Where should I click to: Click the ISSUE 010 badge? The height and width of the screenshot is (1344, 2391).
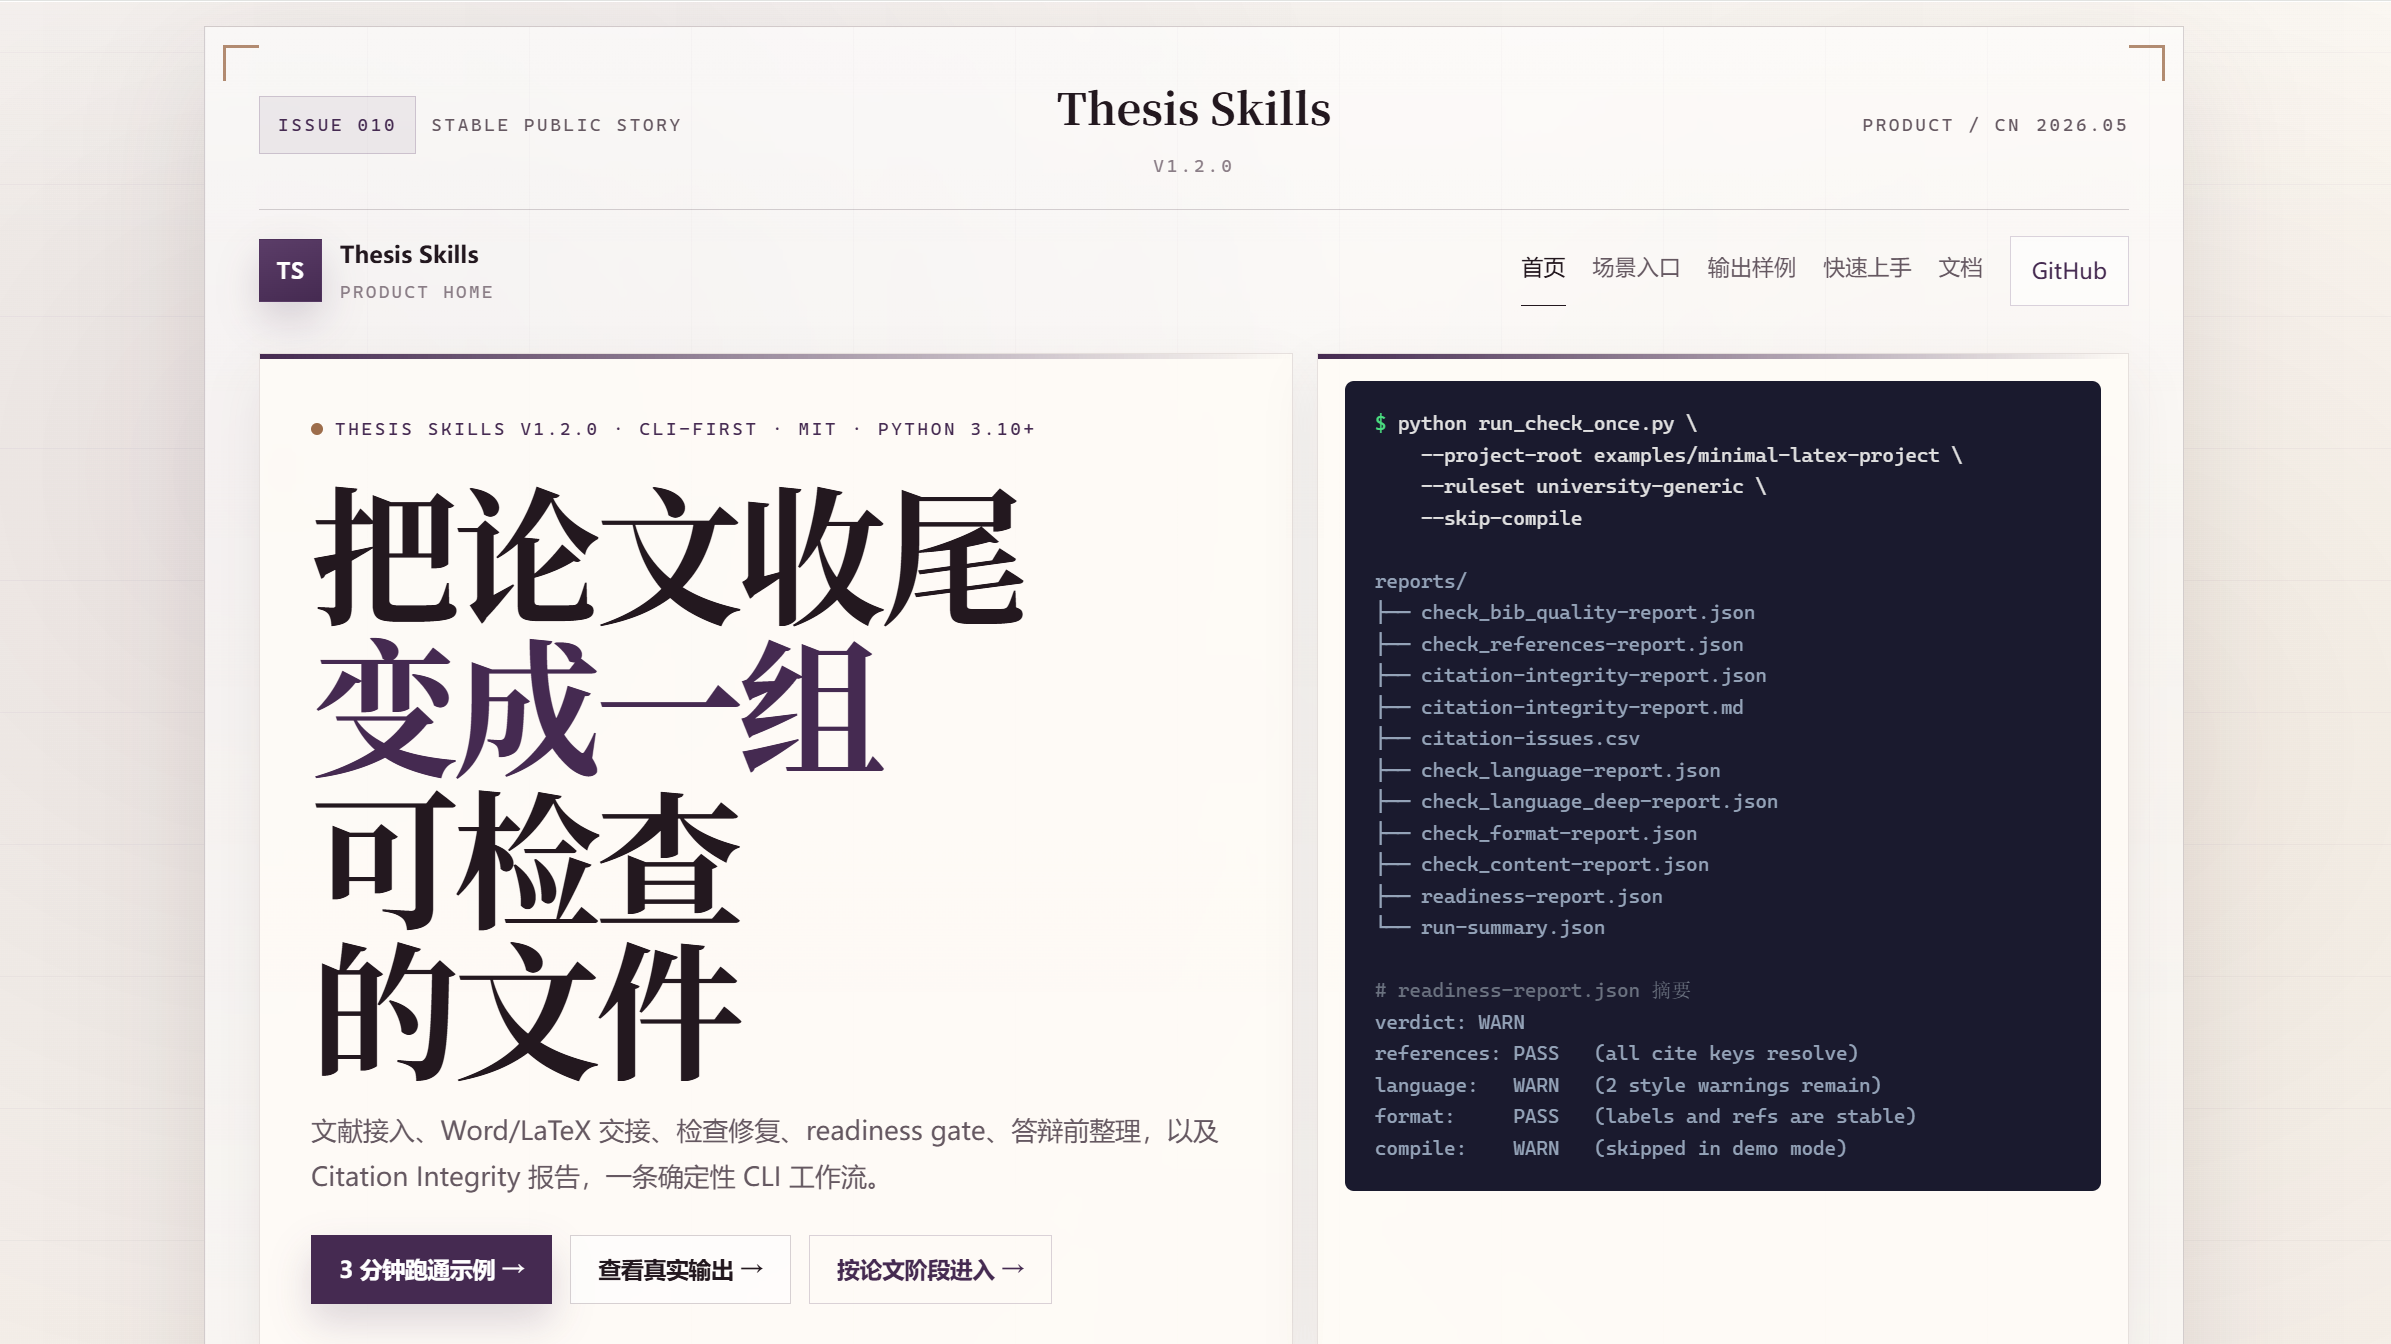pyautogui.click(x=337, y=125)
